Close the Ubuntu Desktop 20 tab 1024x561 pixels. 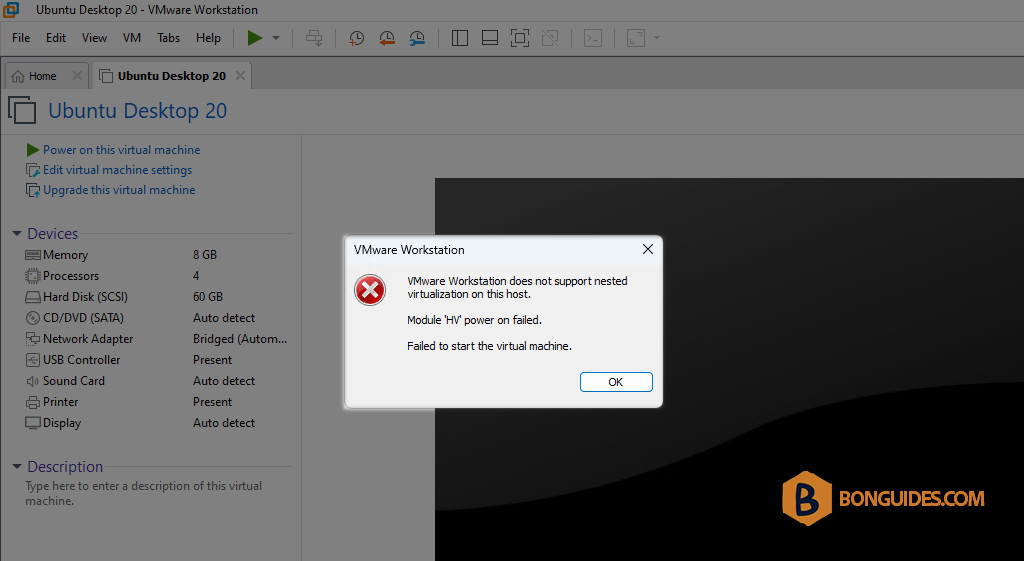click(240, 76)
